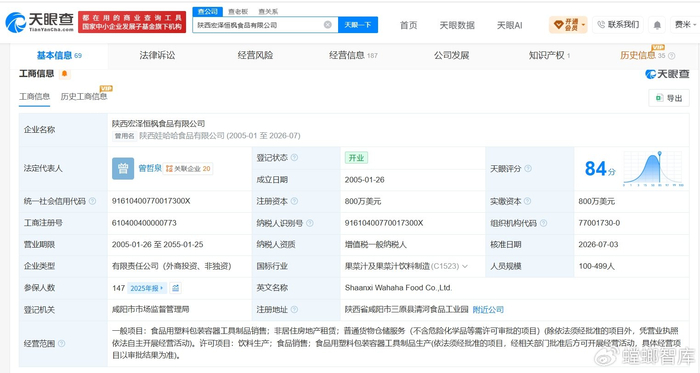Viewport: 700px width, 373px height.
Task: Go to 首页 home link
Action: [x=408, y=25]
